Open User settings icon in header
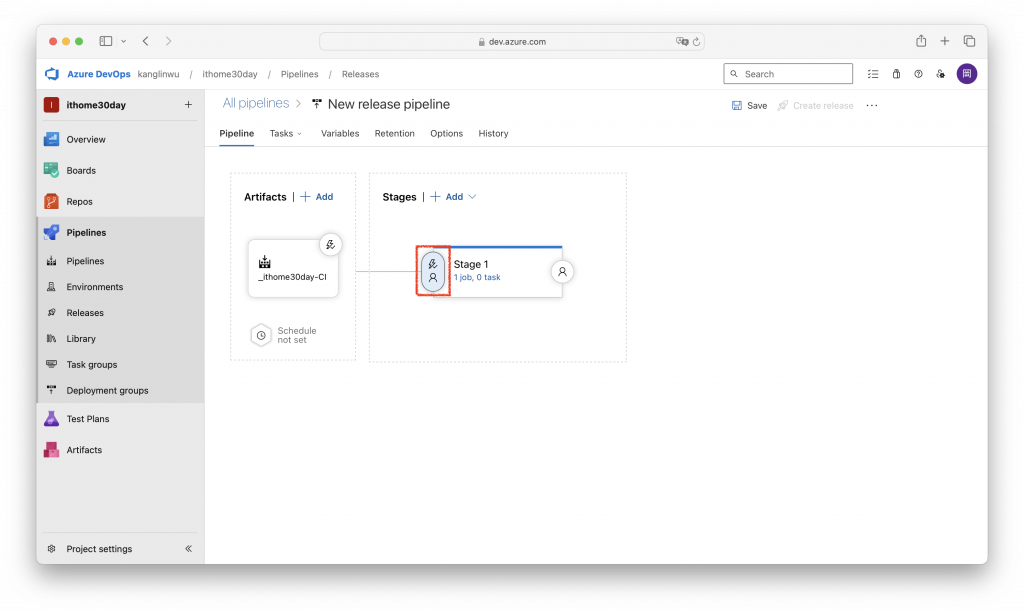 [940, 74]
